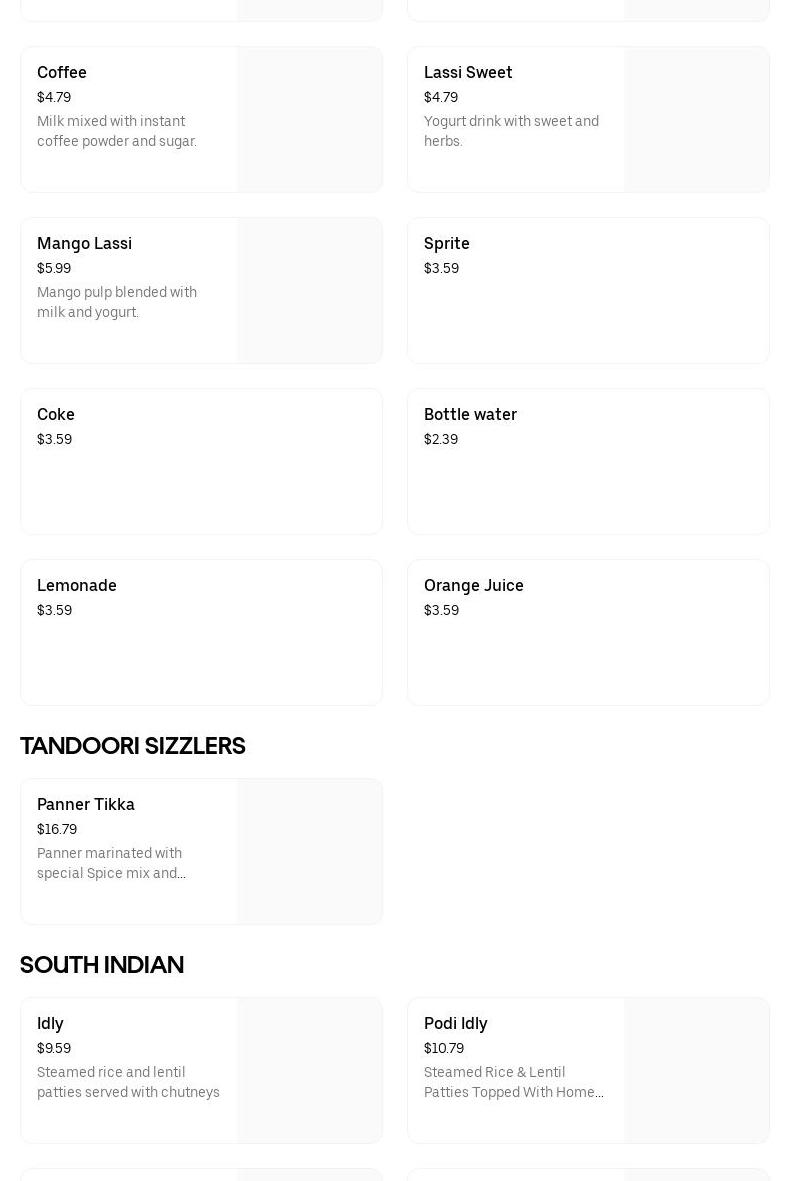Select the Lassi Sweet item title
Screen dimensions: 804x1181
tap(468, 73)
